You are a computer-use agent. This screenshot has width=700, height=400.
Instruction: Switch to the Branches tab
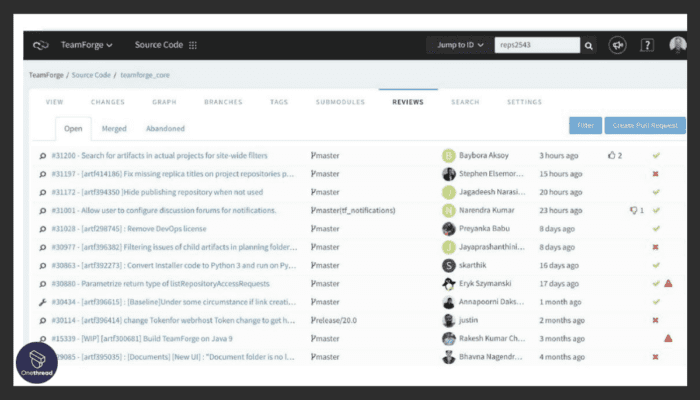[223, 102]
